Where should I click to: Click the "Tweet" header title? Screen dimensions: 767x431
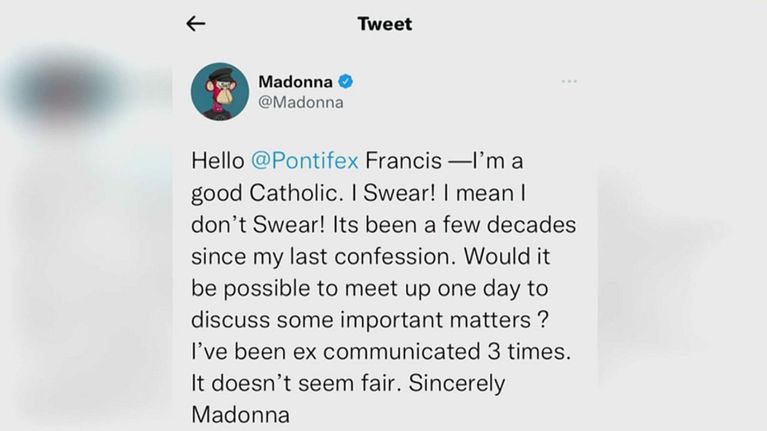click(x=384, y=24)
